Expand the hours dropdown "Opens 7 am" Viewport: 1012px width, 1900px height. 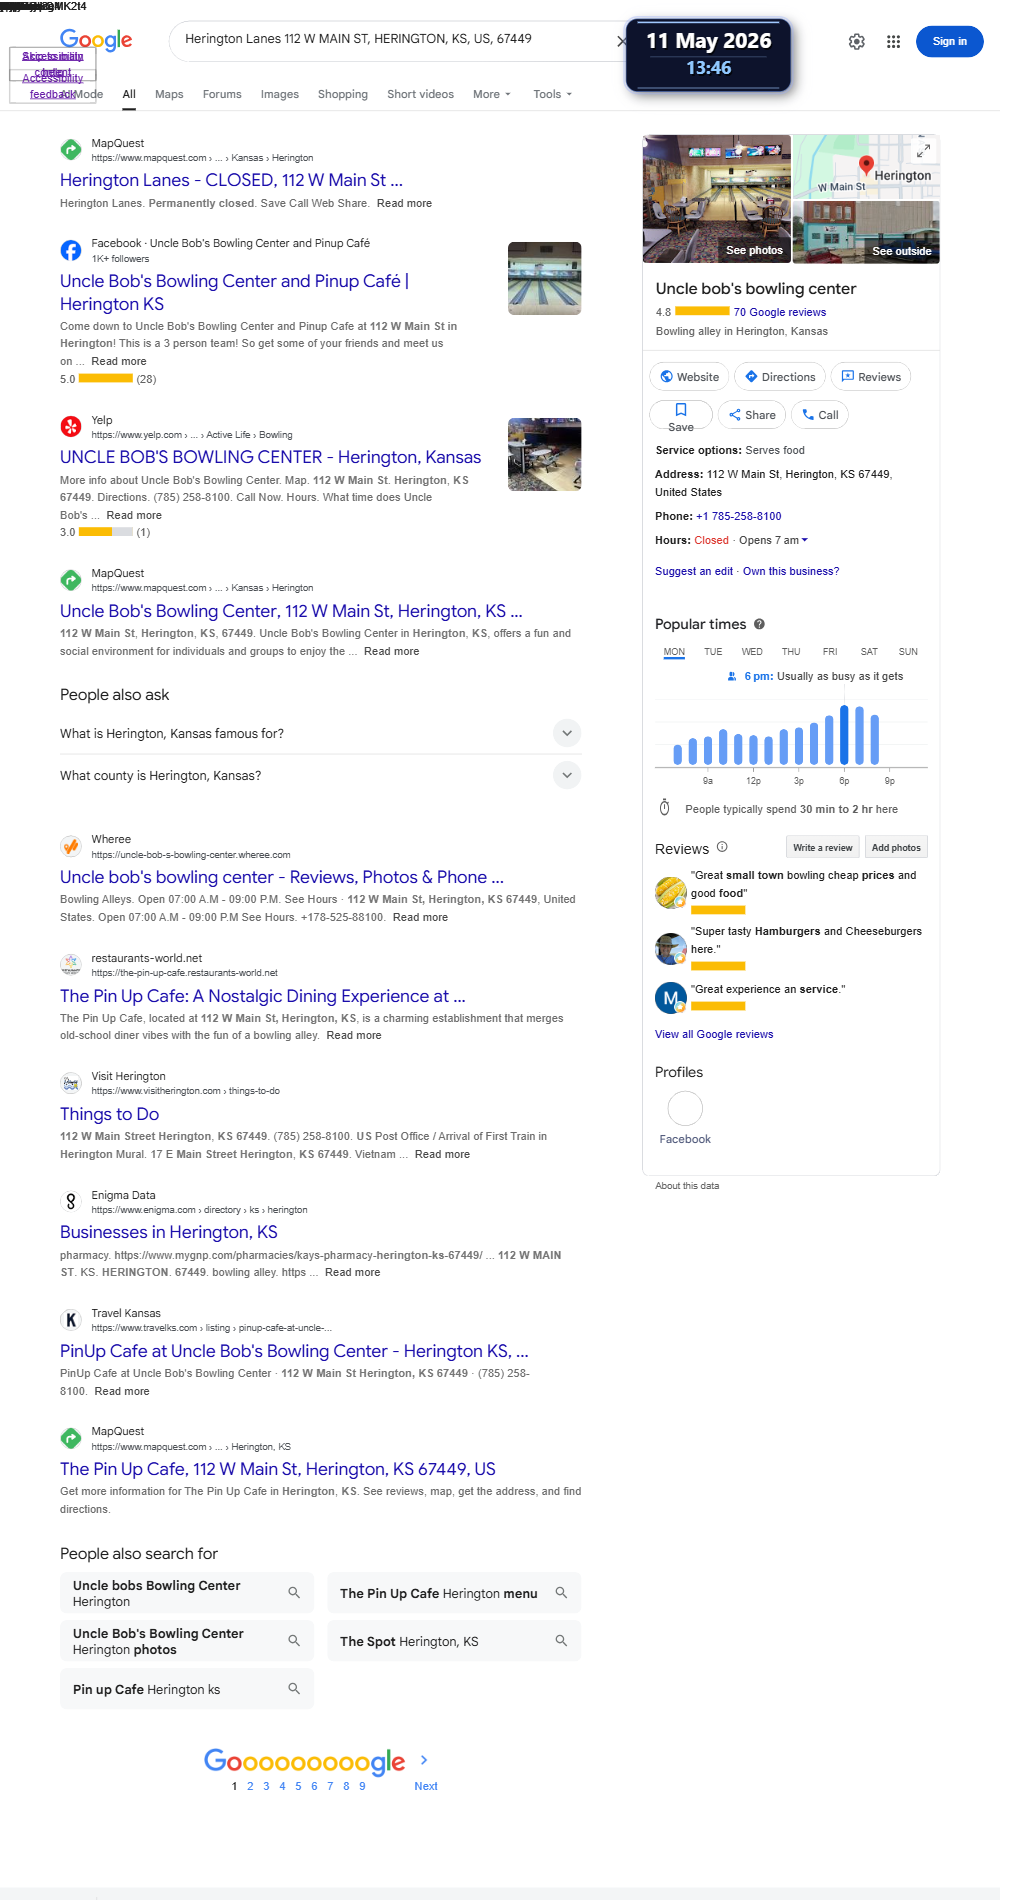773,540
